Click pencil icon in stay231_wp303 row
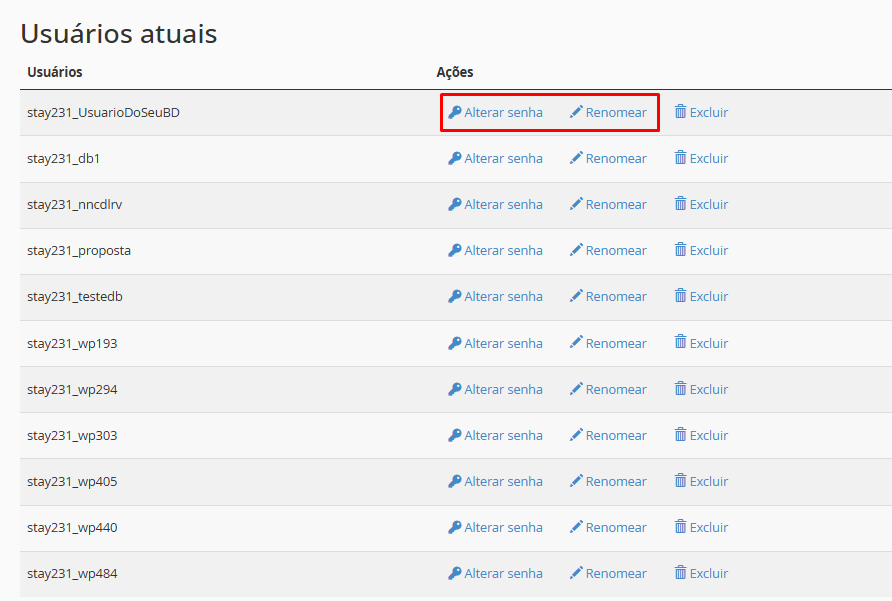 point(576,435)
